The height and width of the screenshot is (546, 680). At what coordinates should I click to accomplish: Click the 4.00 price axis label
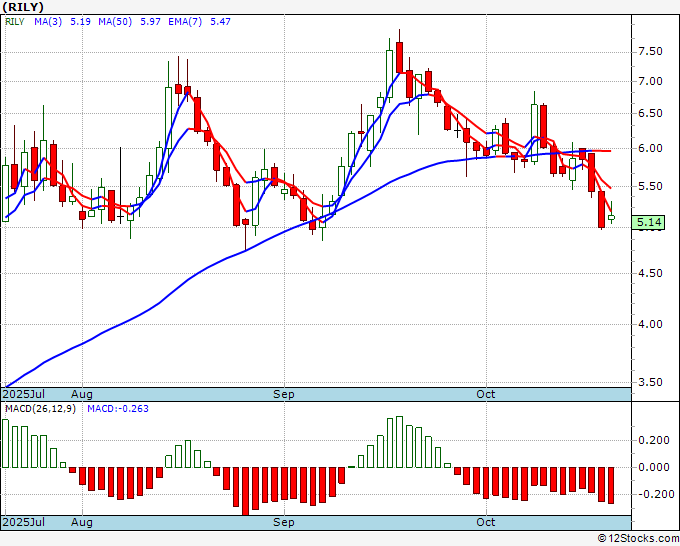click(x=650, y=324)
